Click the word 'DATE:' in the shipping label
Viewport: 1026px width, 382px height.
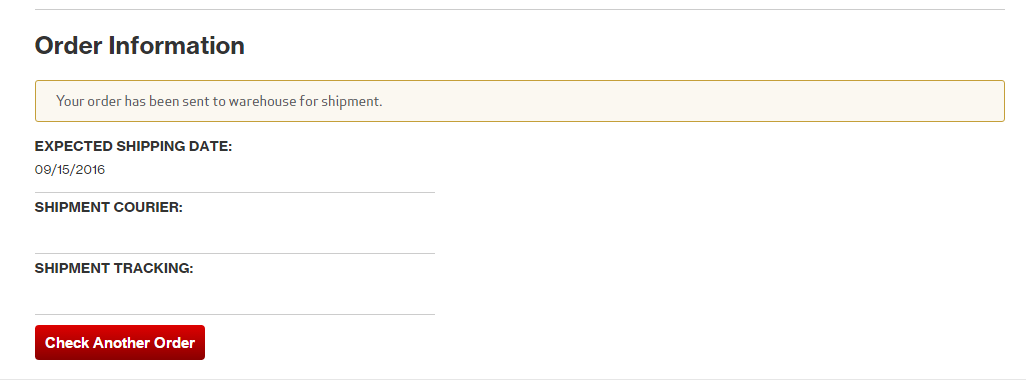tap(211, 147)
